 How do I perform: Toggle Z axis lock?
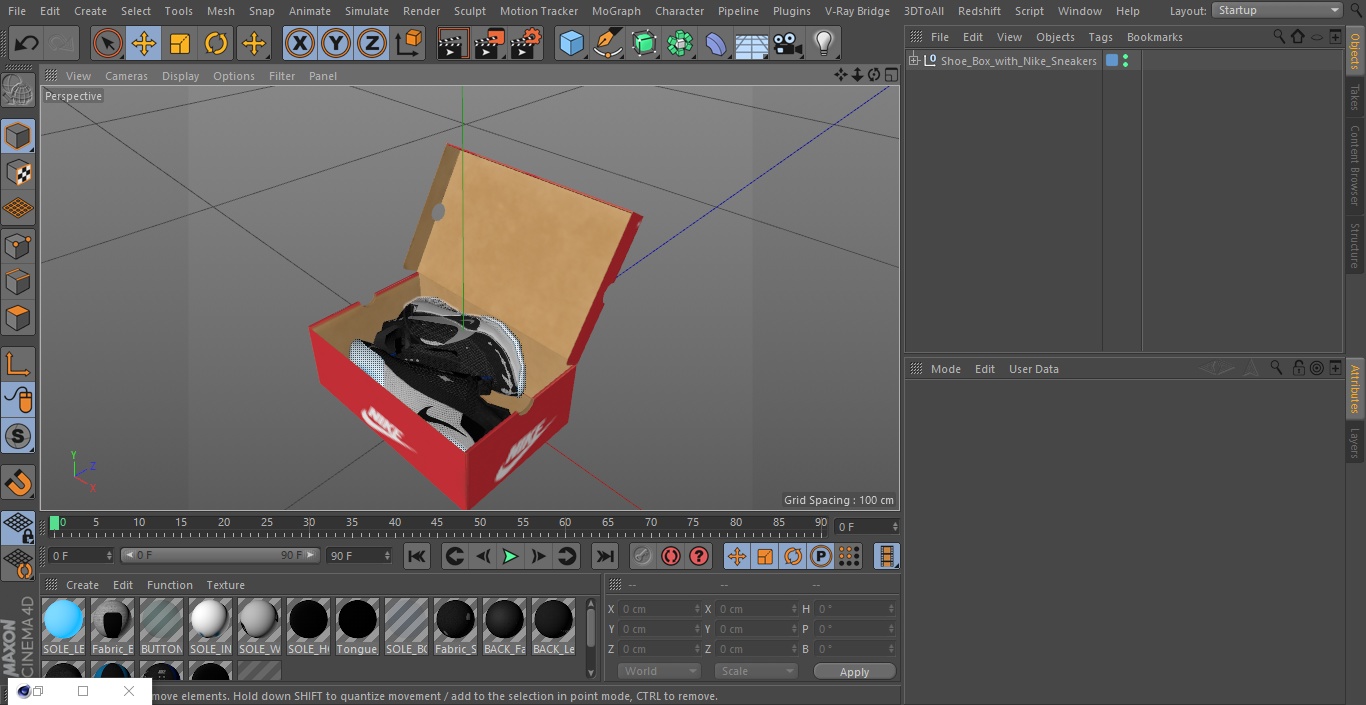pos(372,43)
